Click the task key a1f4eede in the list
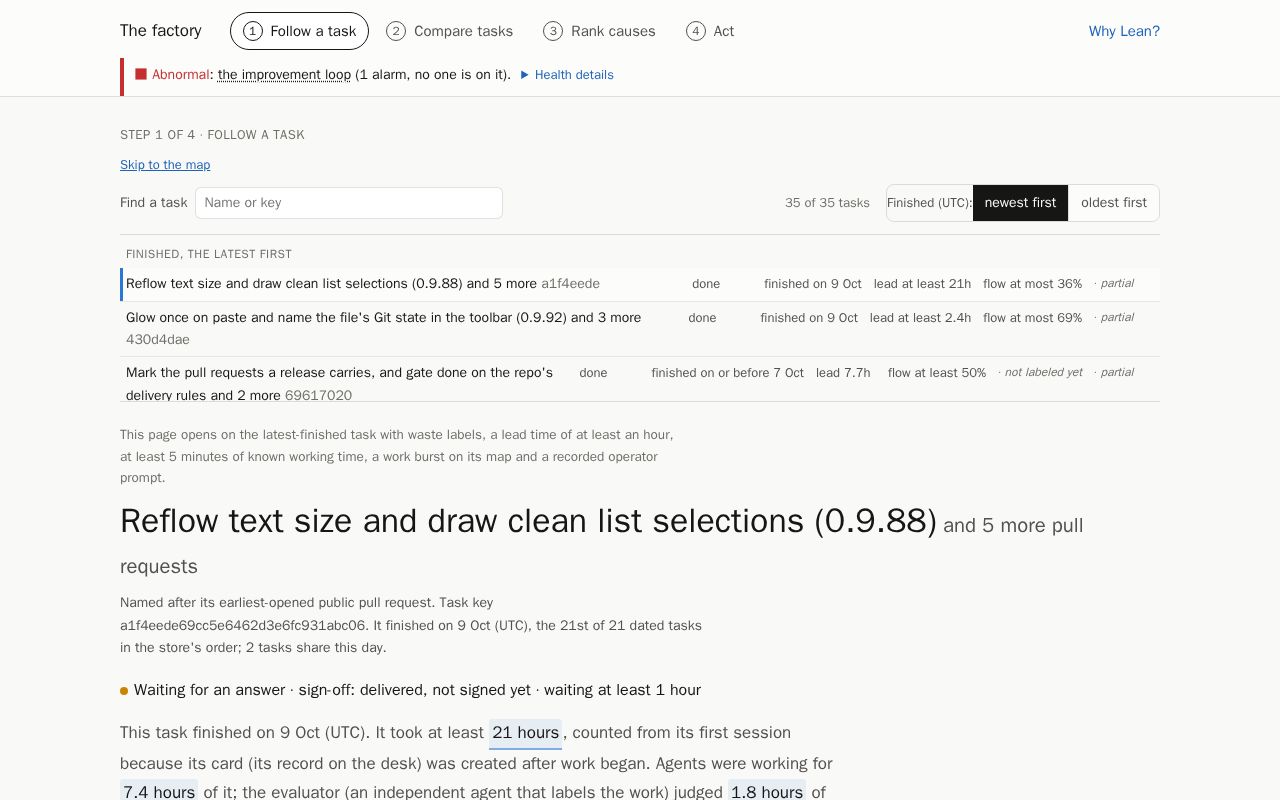 570,284
